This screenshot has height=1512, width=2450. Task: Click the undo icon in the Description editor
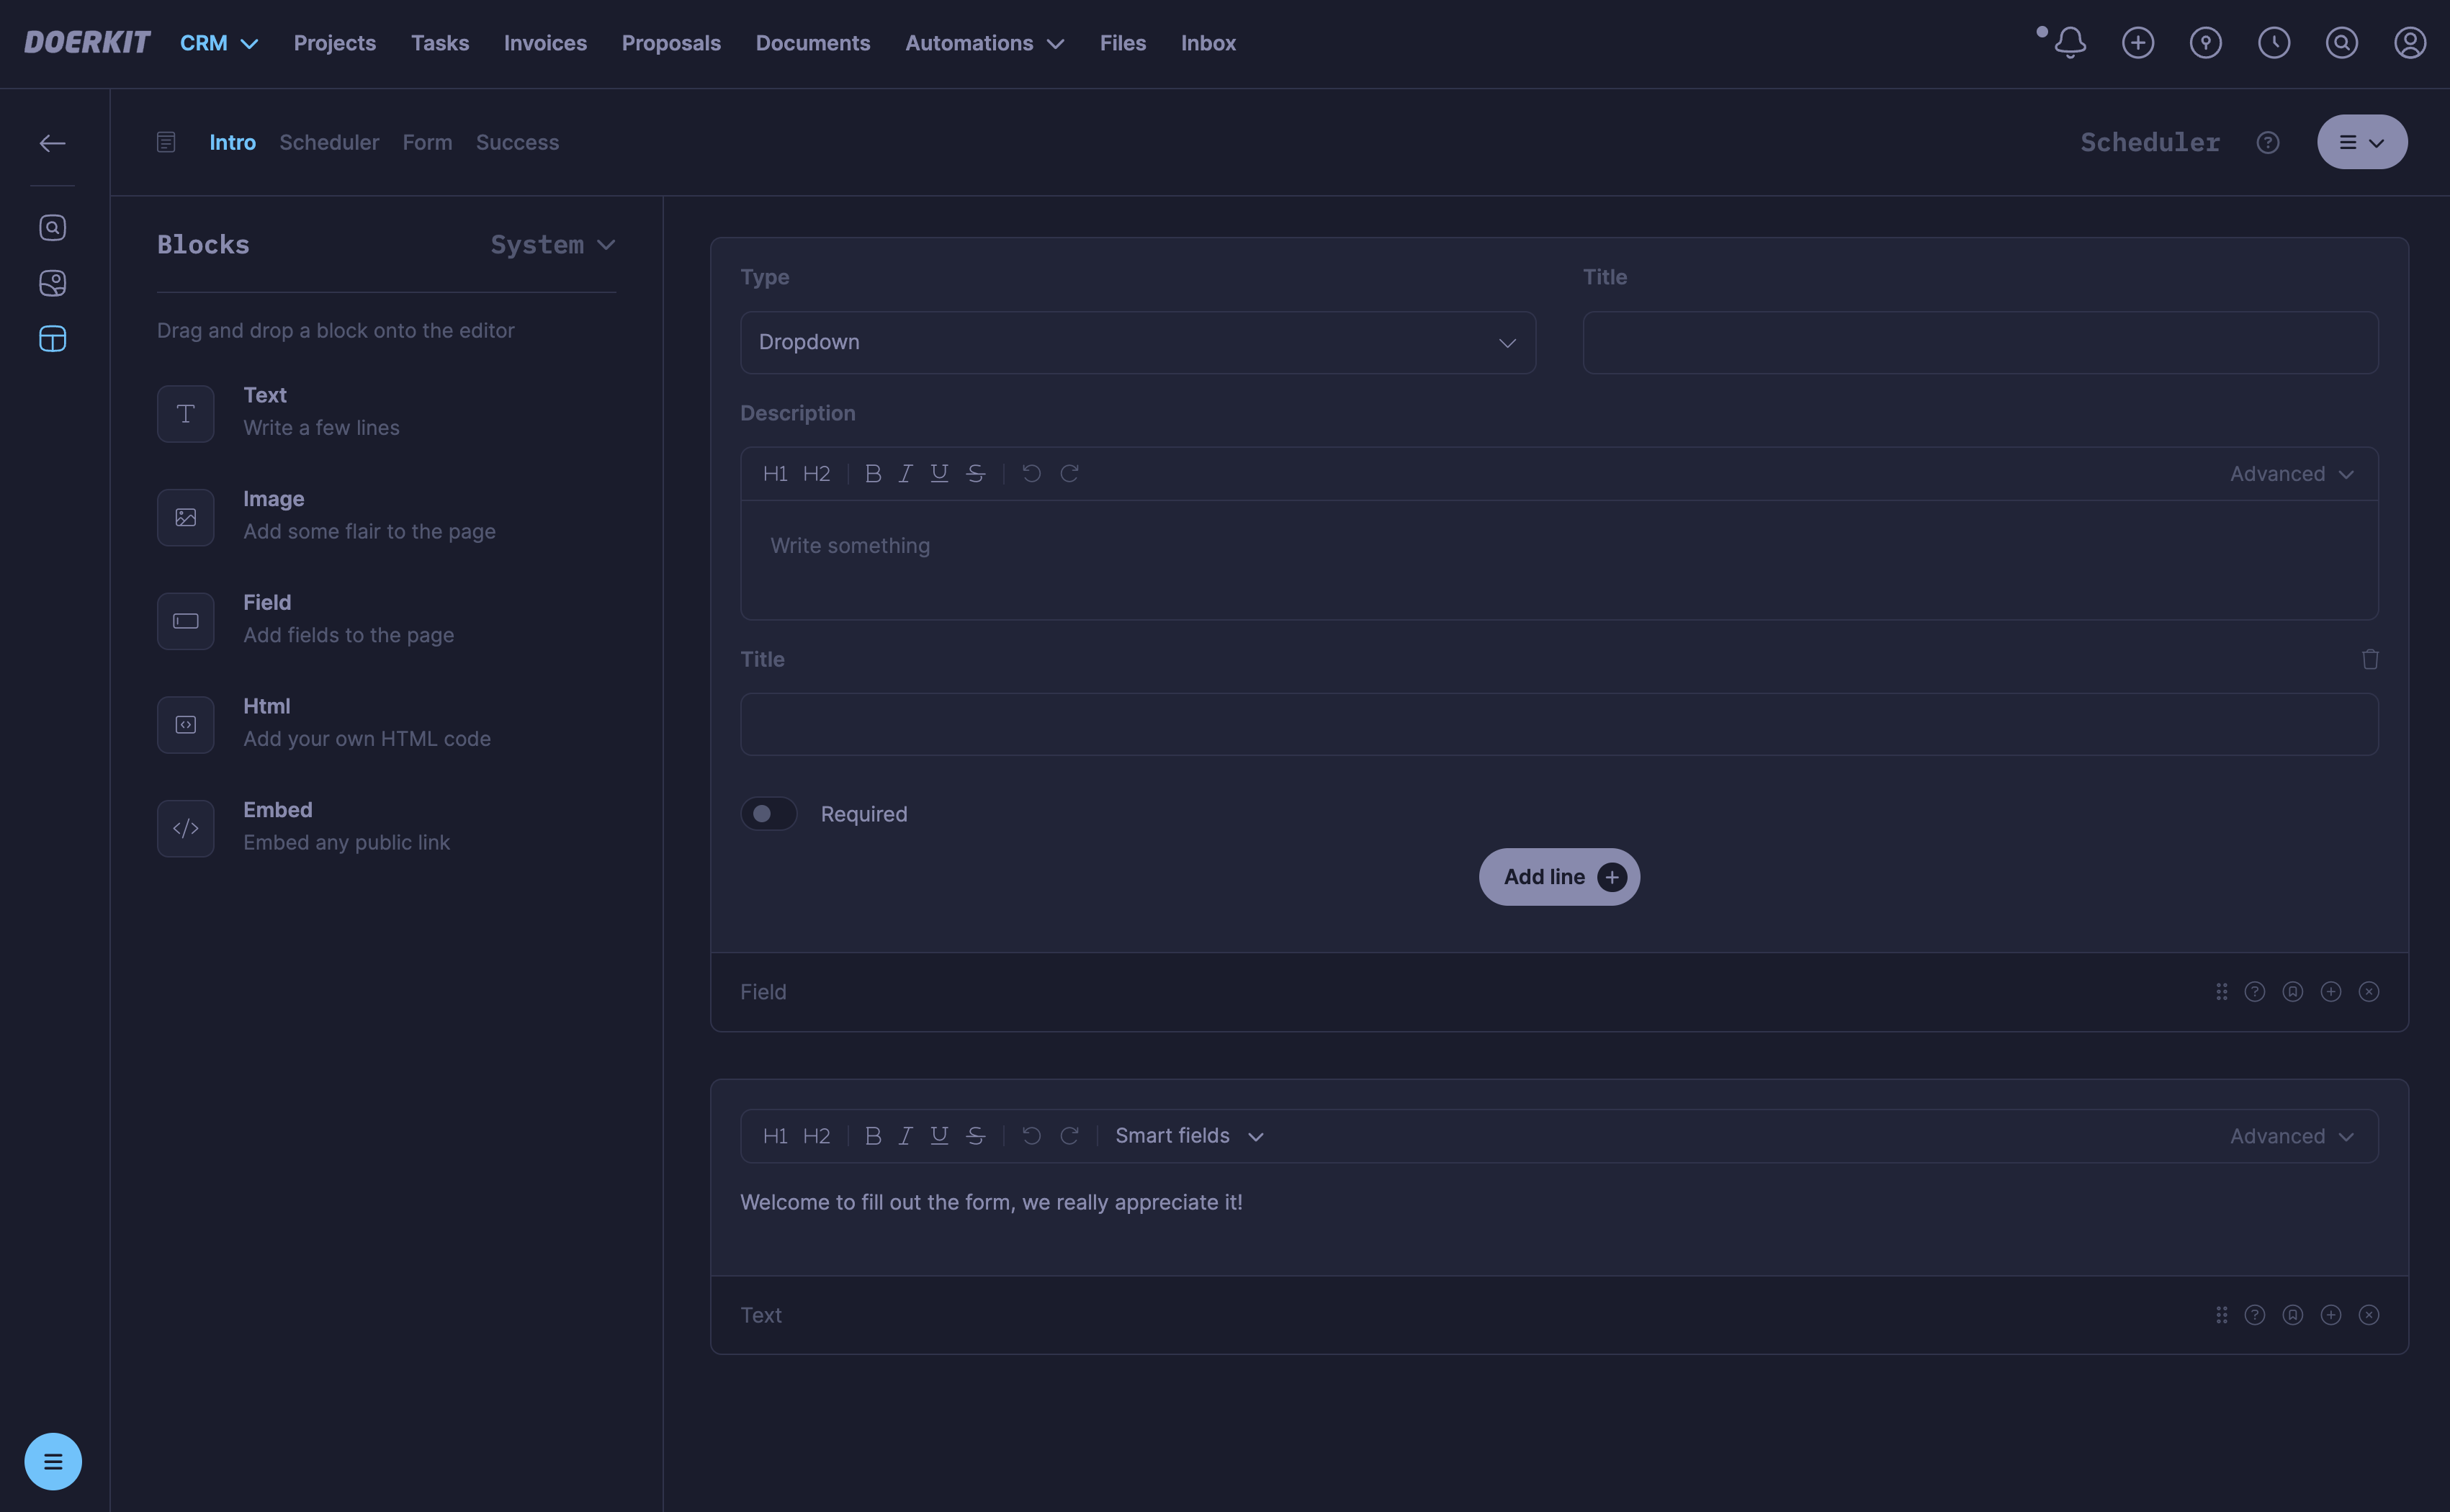[x=1031, y=474]
